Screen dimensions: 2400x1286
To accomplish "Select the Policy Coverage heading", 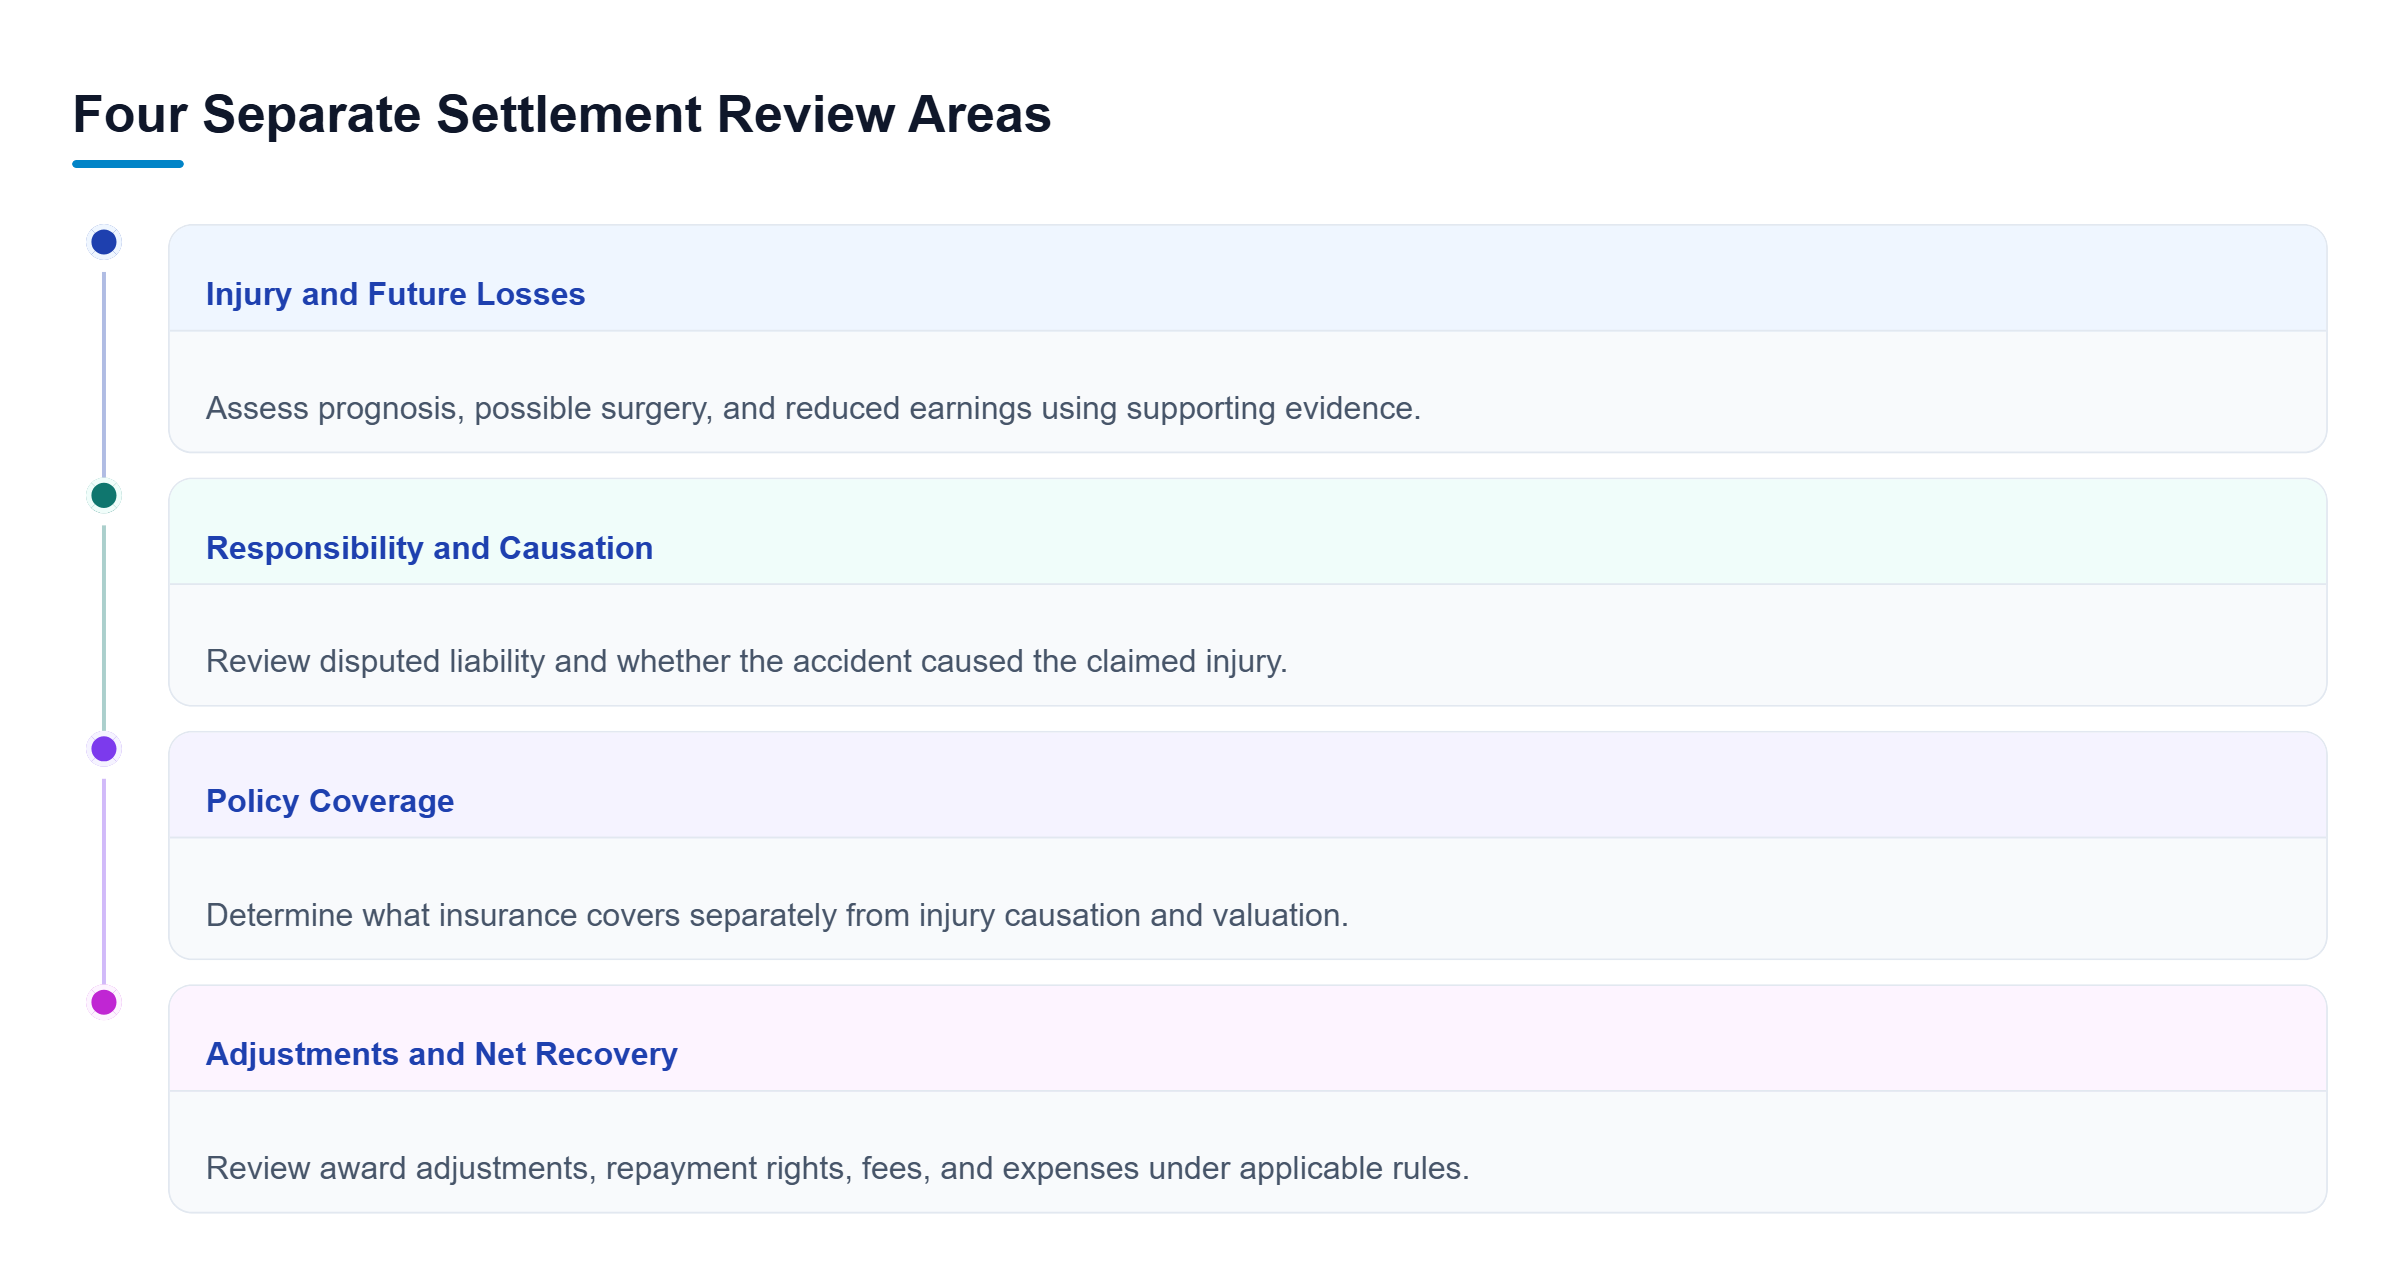I will click(x=330, y=801).
